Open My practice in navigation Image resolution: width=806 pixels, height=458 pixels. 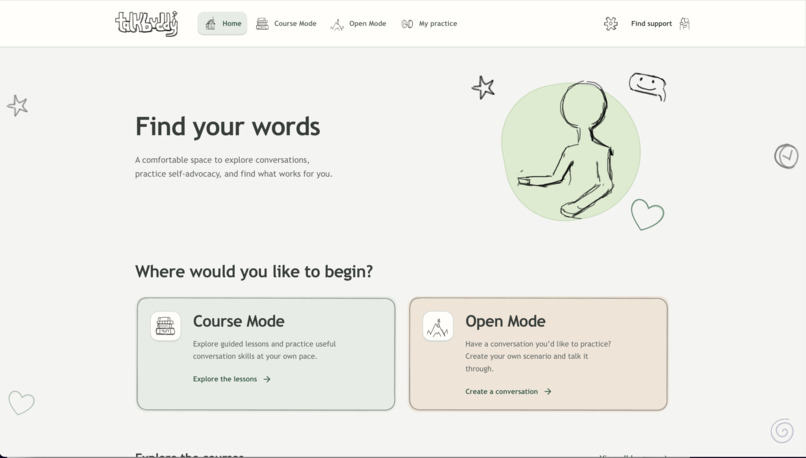click(x=429, y=24)
